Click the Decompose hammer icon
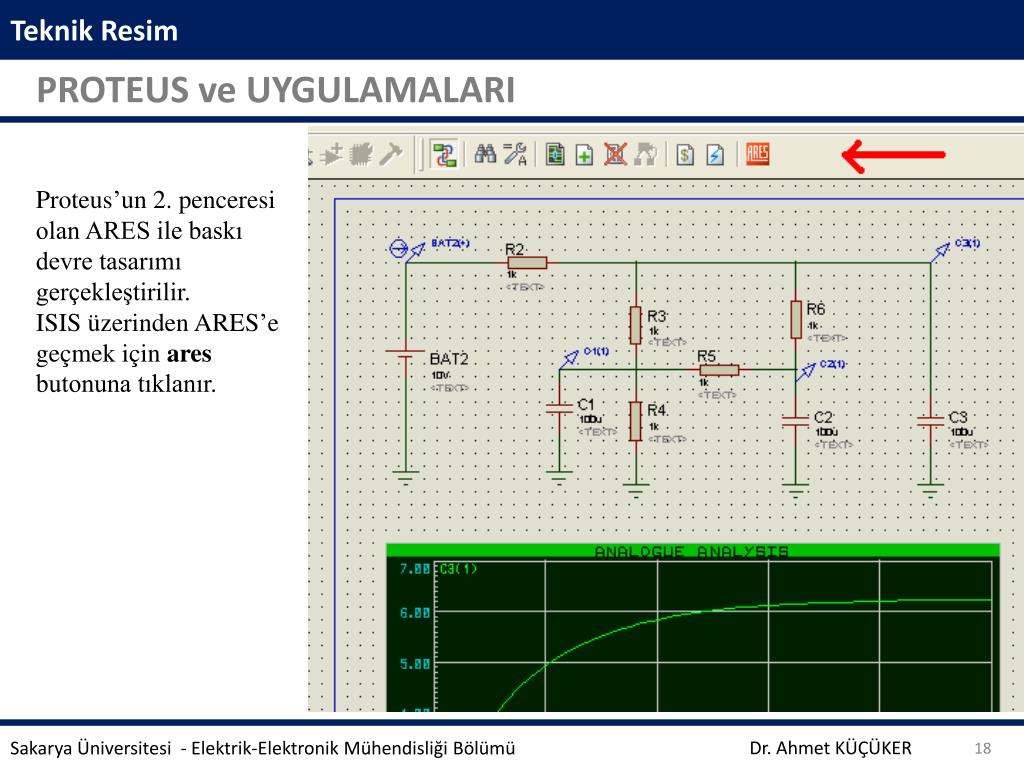1024x768 pixels. tap(391, 155)
